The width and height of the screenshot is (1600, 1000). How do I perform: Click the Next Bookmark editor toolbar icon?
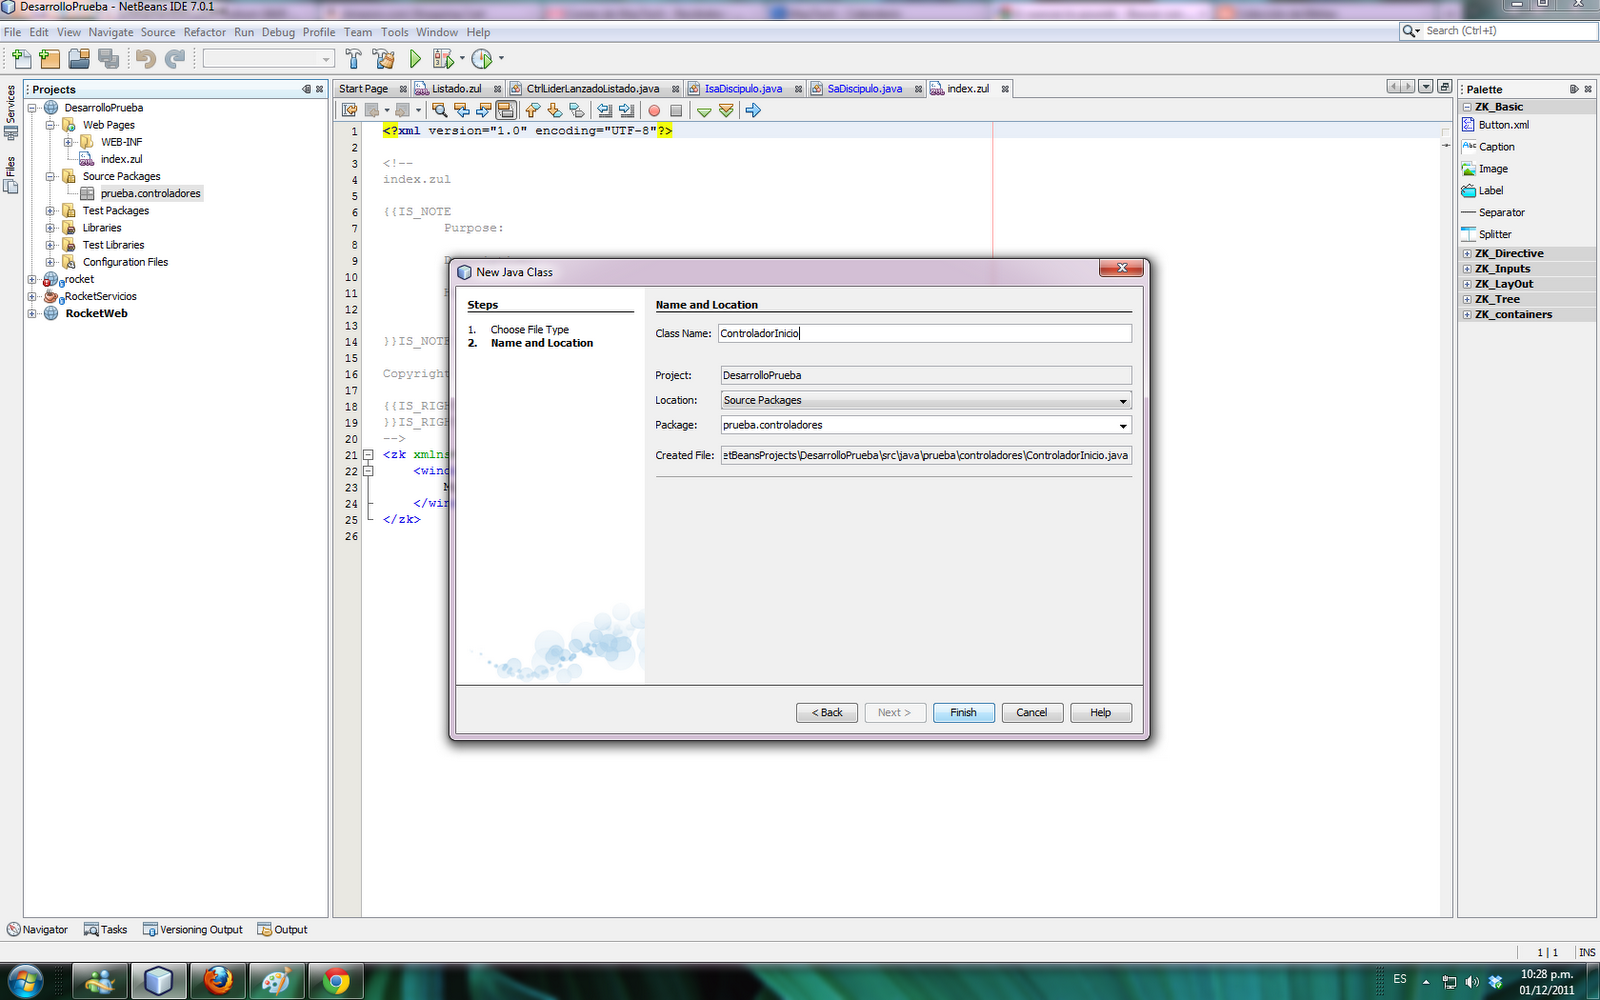(x=554, y=110)
